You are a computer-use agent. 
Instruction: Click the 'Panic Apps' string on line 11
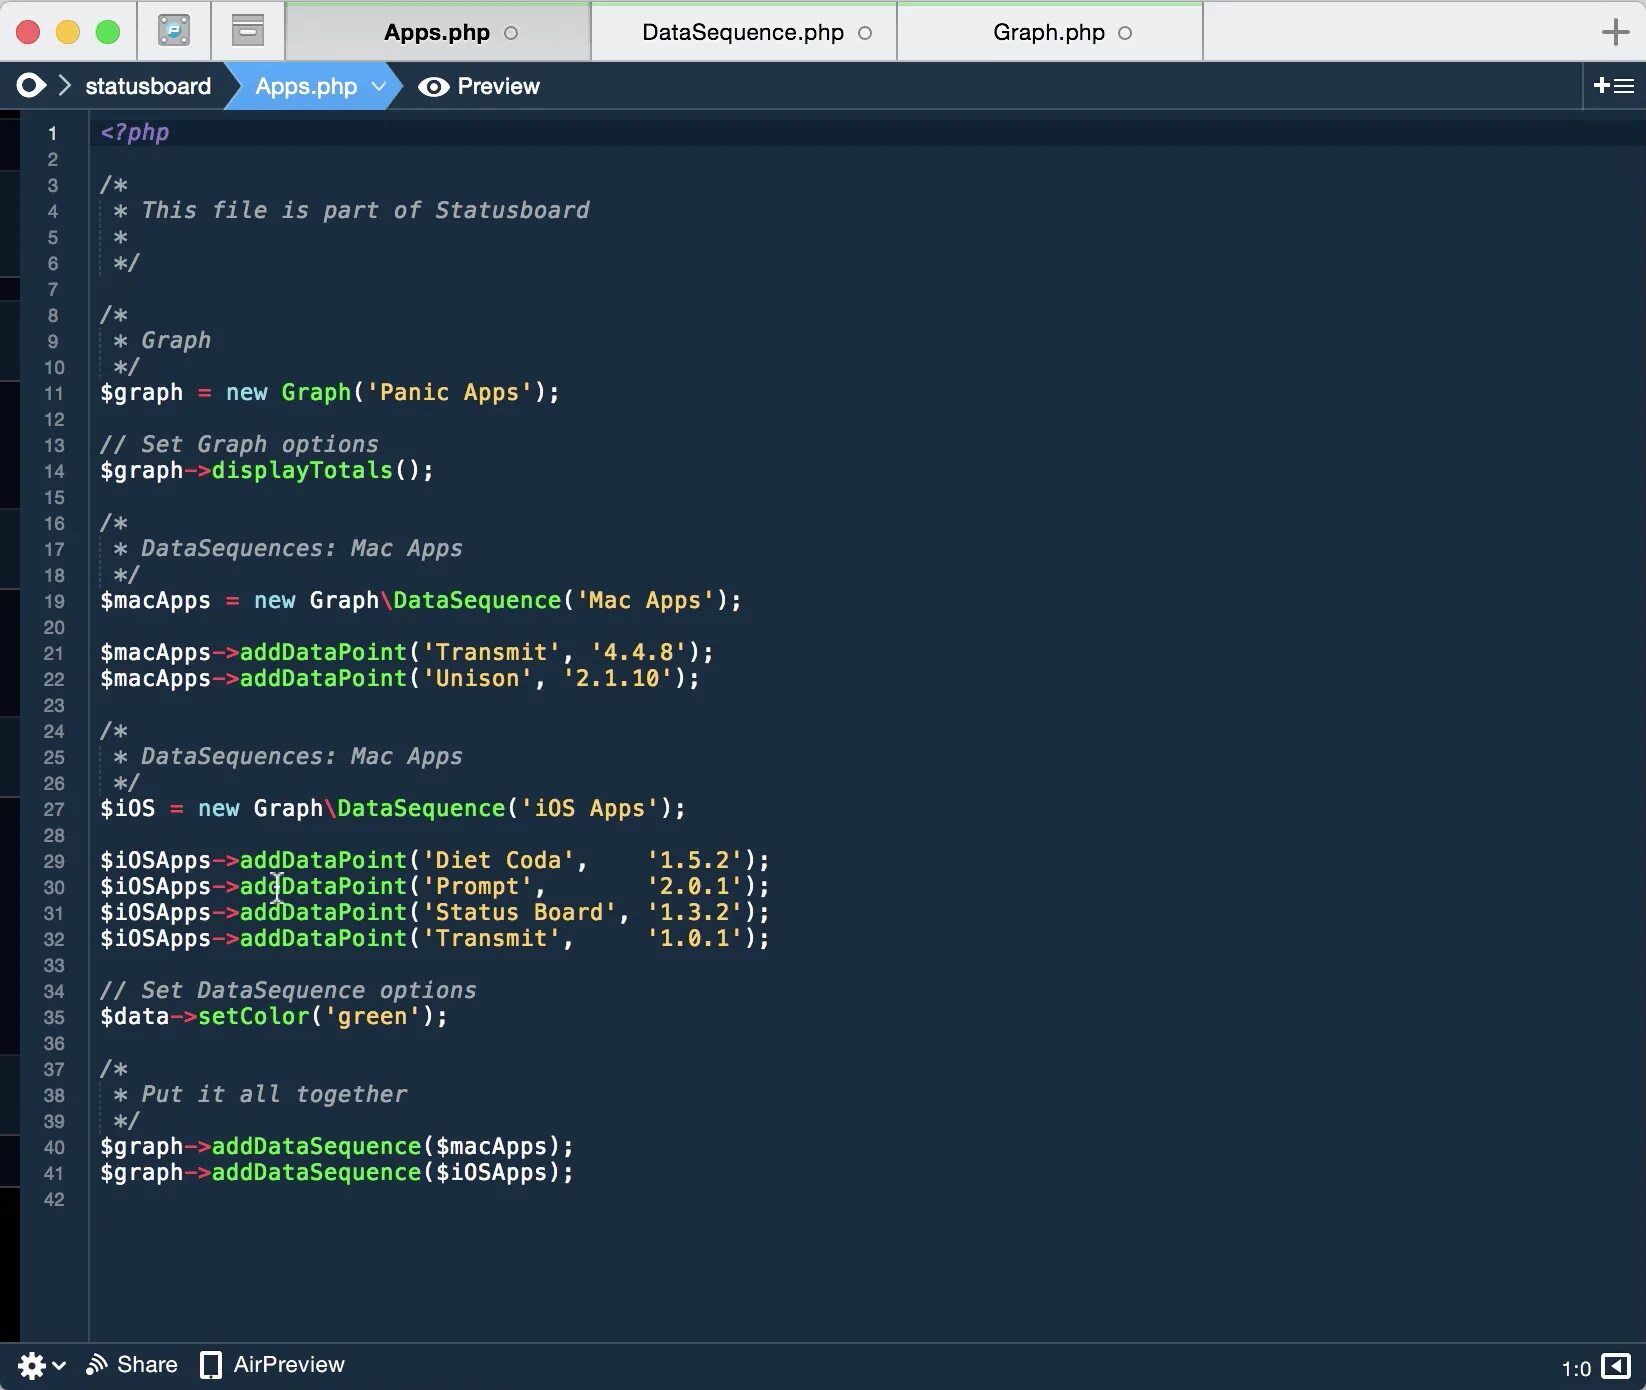[x=449, y=392]
